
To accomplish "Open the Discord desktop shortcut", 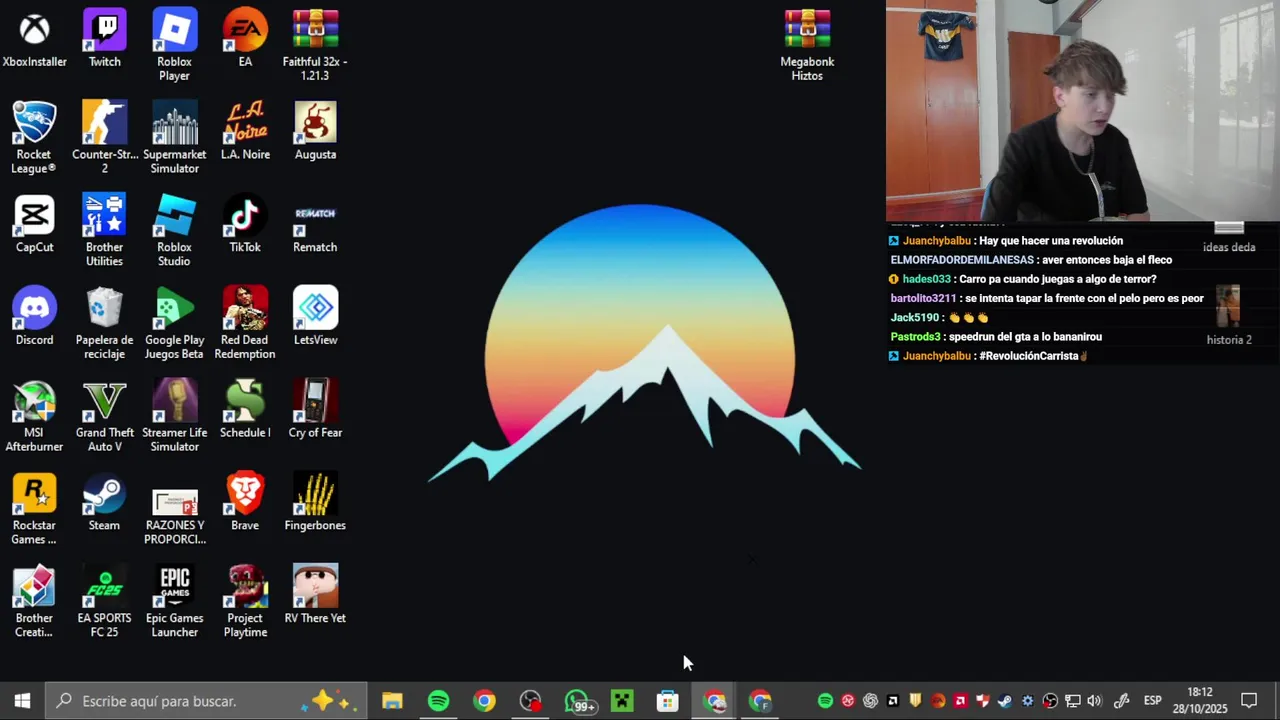I will point(34,317).
